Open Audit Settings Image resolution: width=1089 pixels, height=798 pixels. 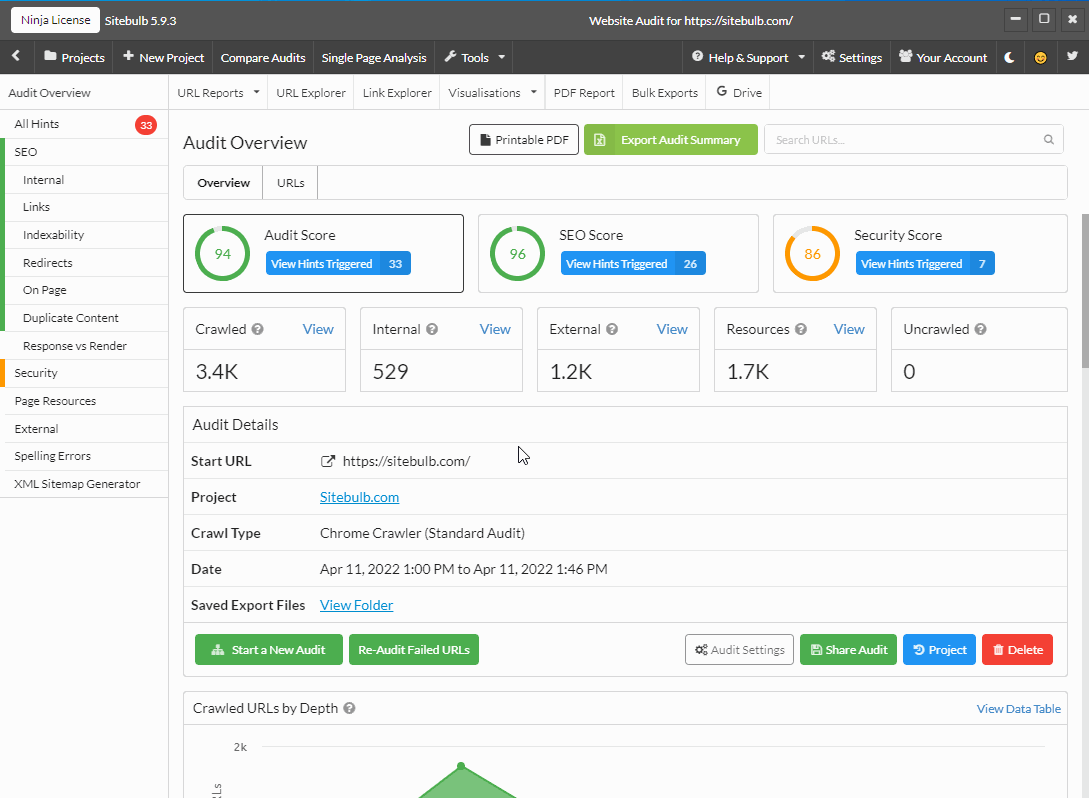click(740, 649)
